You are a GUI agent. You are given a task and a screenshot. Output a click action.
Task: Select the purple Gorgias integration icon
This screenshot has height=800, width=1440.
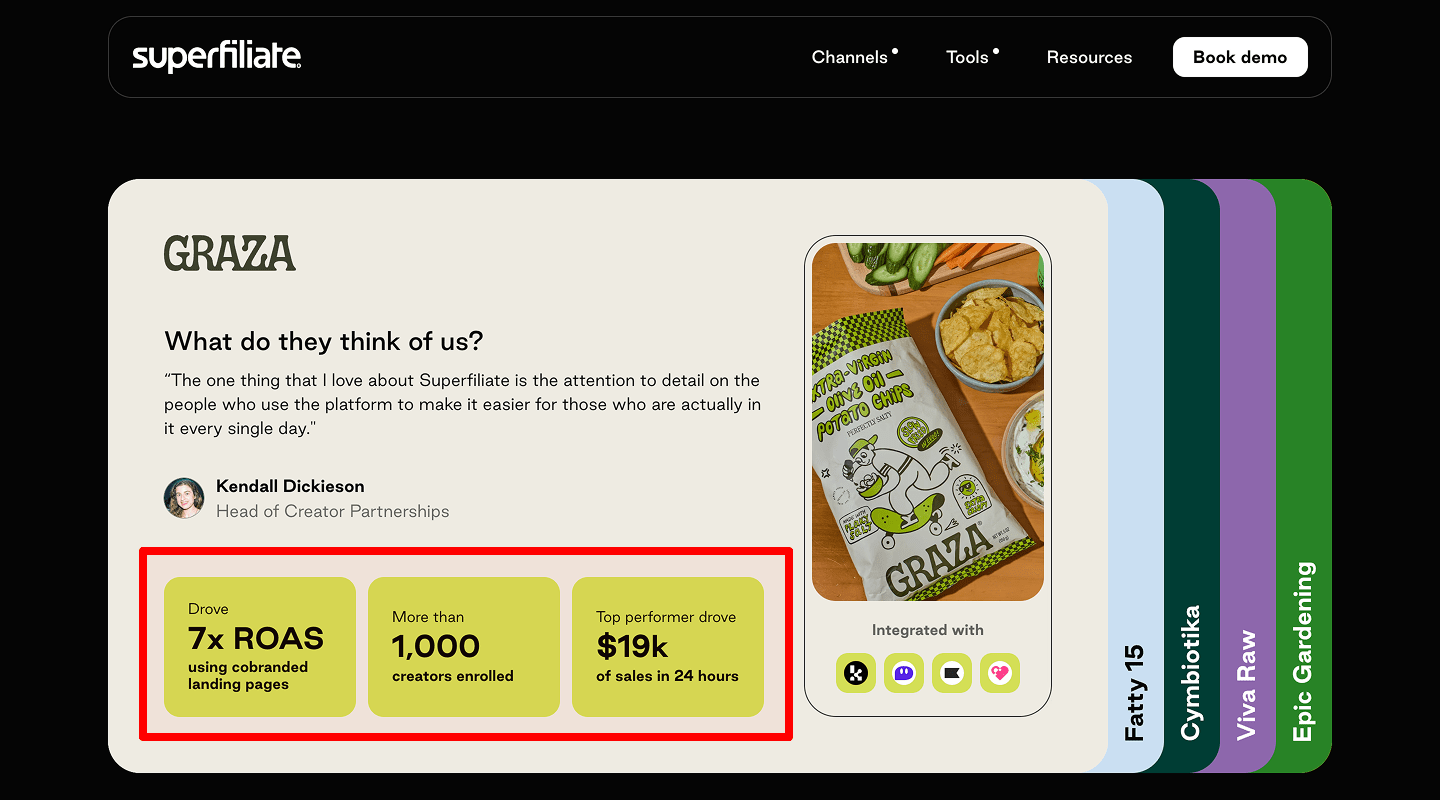pos(904,673)
